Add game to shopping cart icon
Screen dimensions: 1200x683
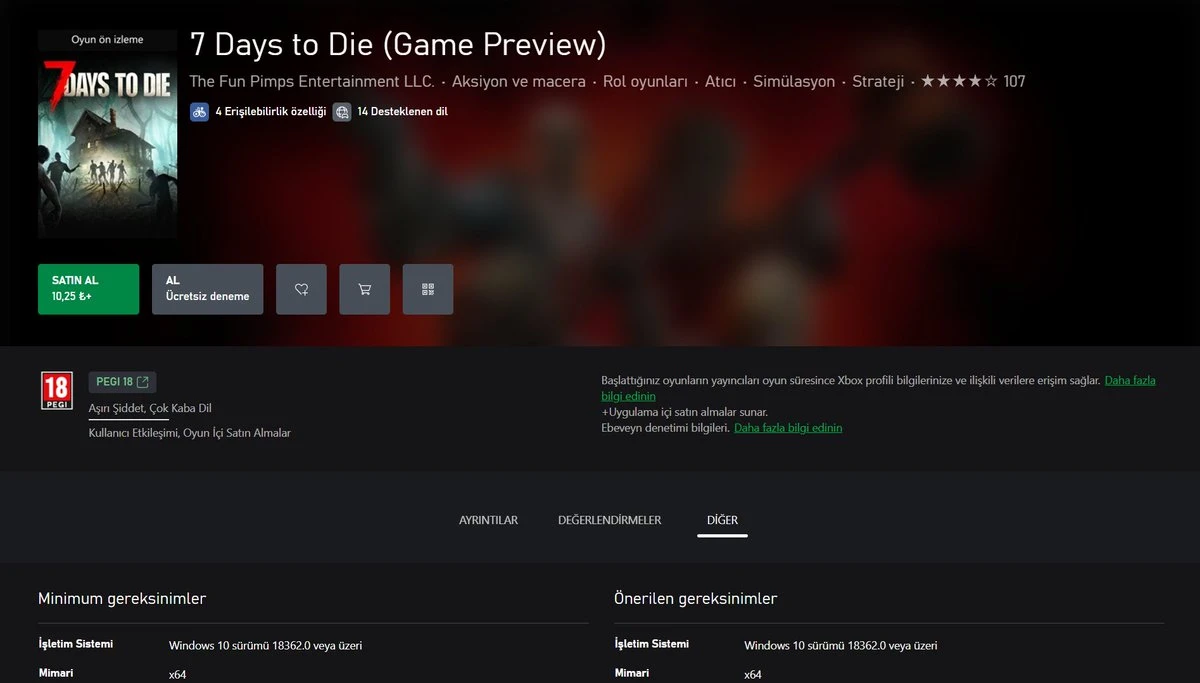[364, 289]
